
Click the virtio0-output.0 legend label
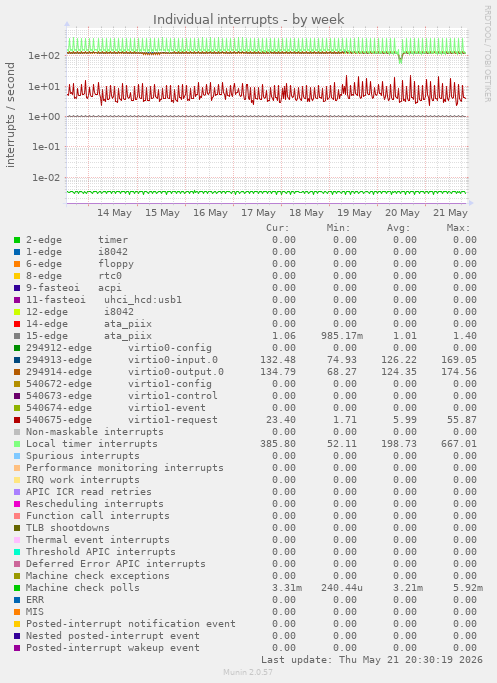pyautogui.click(x=176, y=372)
